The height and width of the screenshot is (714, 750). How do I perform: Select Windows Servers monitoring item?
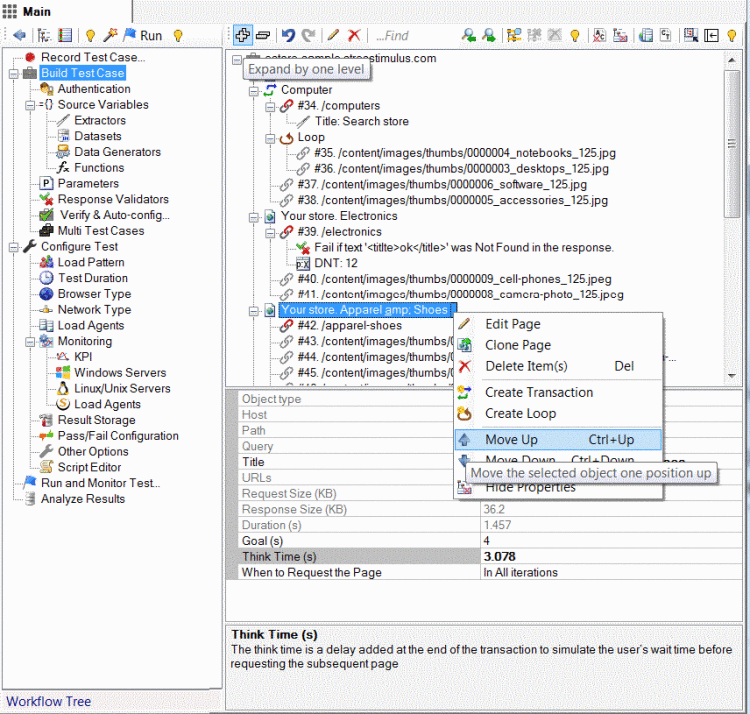(x=120, y=373)
